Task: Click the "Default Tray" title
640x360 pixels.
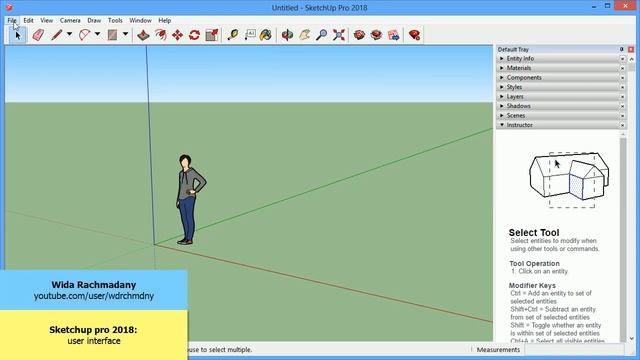Action: [x=513, y=49]
